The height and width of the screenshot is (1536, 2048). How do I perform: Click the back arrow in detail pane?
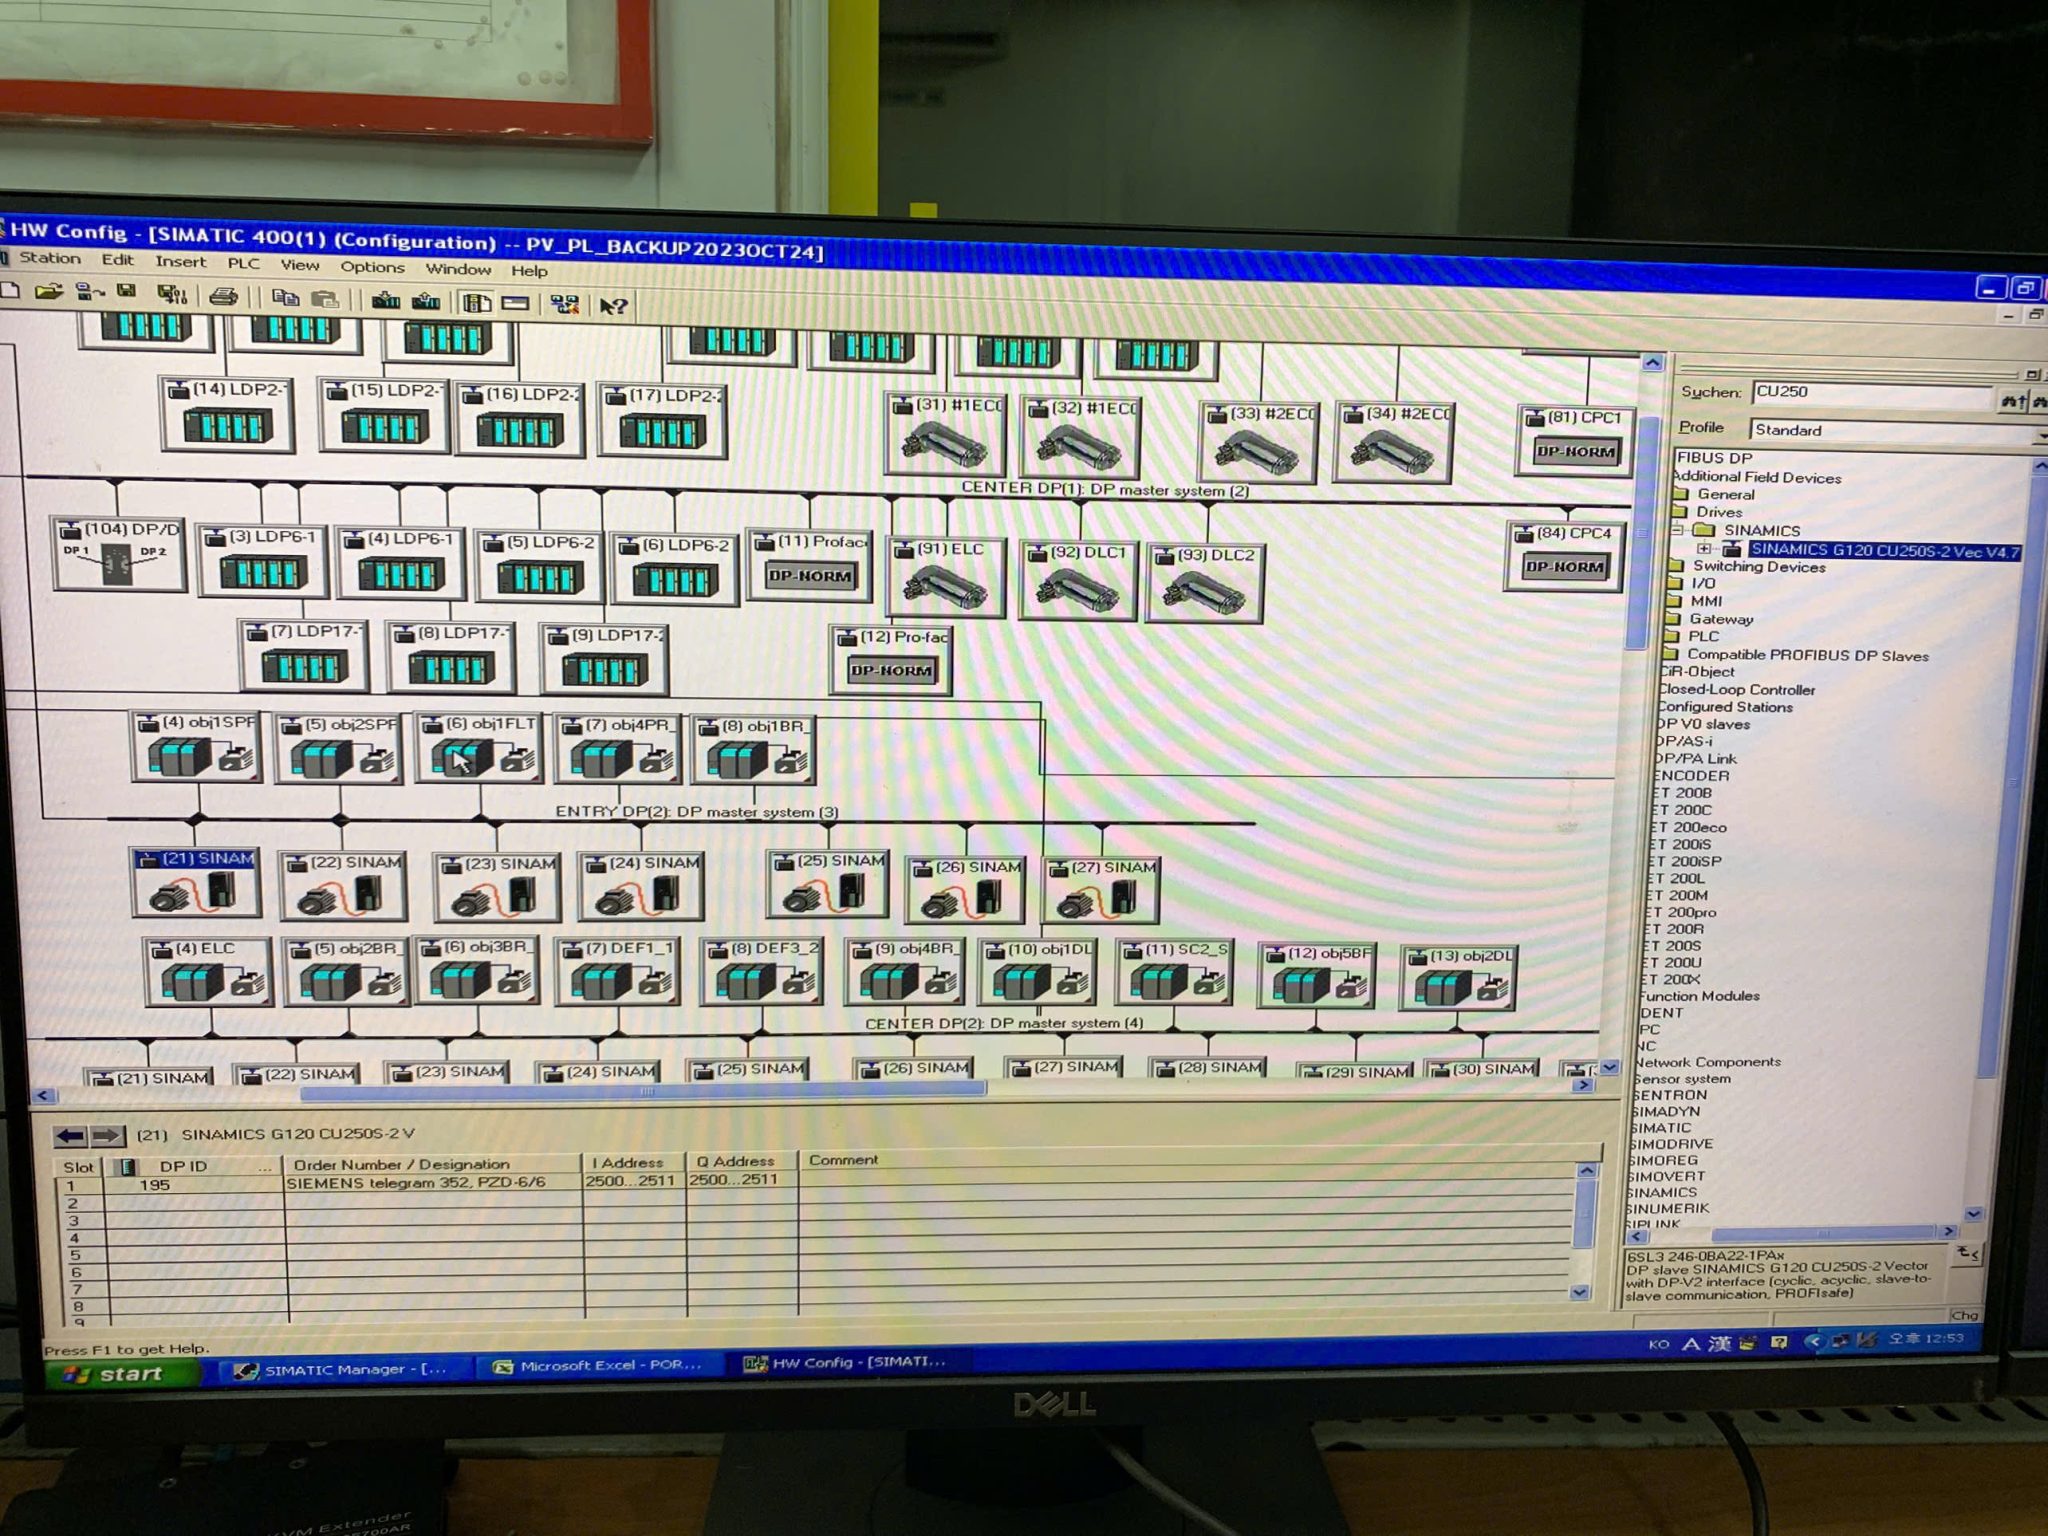tap(70, 1135)
